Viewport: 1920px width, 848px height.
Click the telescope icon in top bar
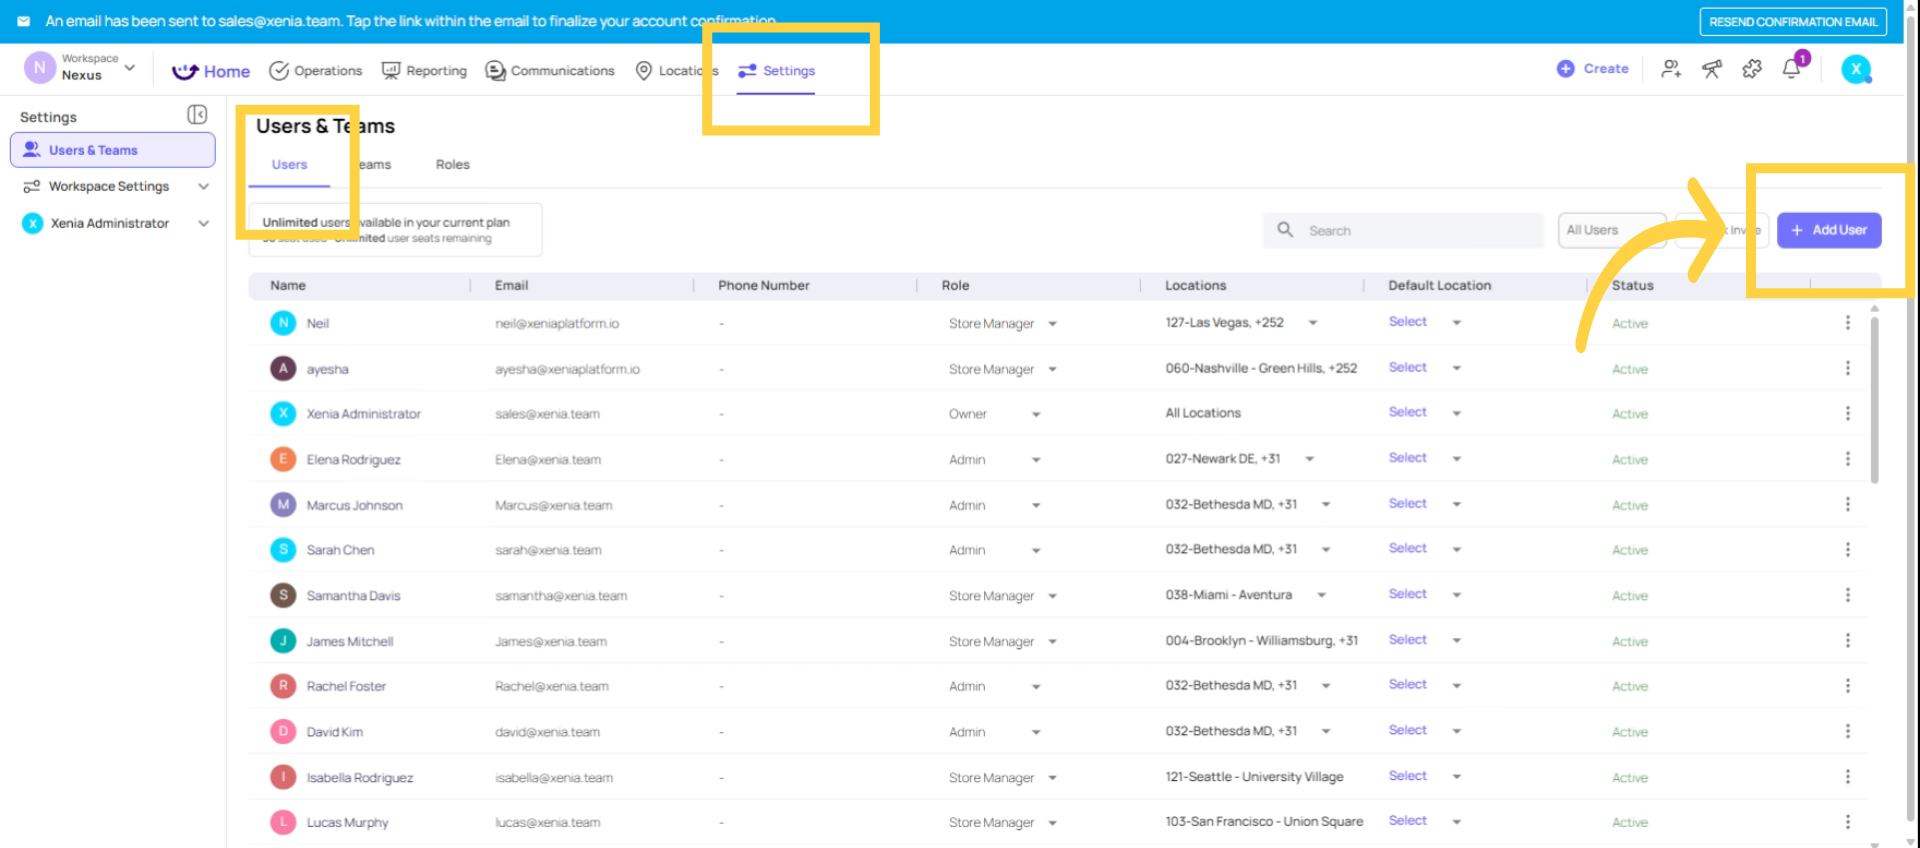coord(1712,69)
